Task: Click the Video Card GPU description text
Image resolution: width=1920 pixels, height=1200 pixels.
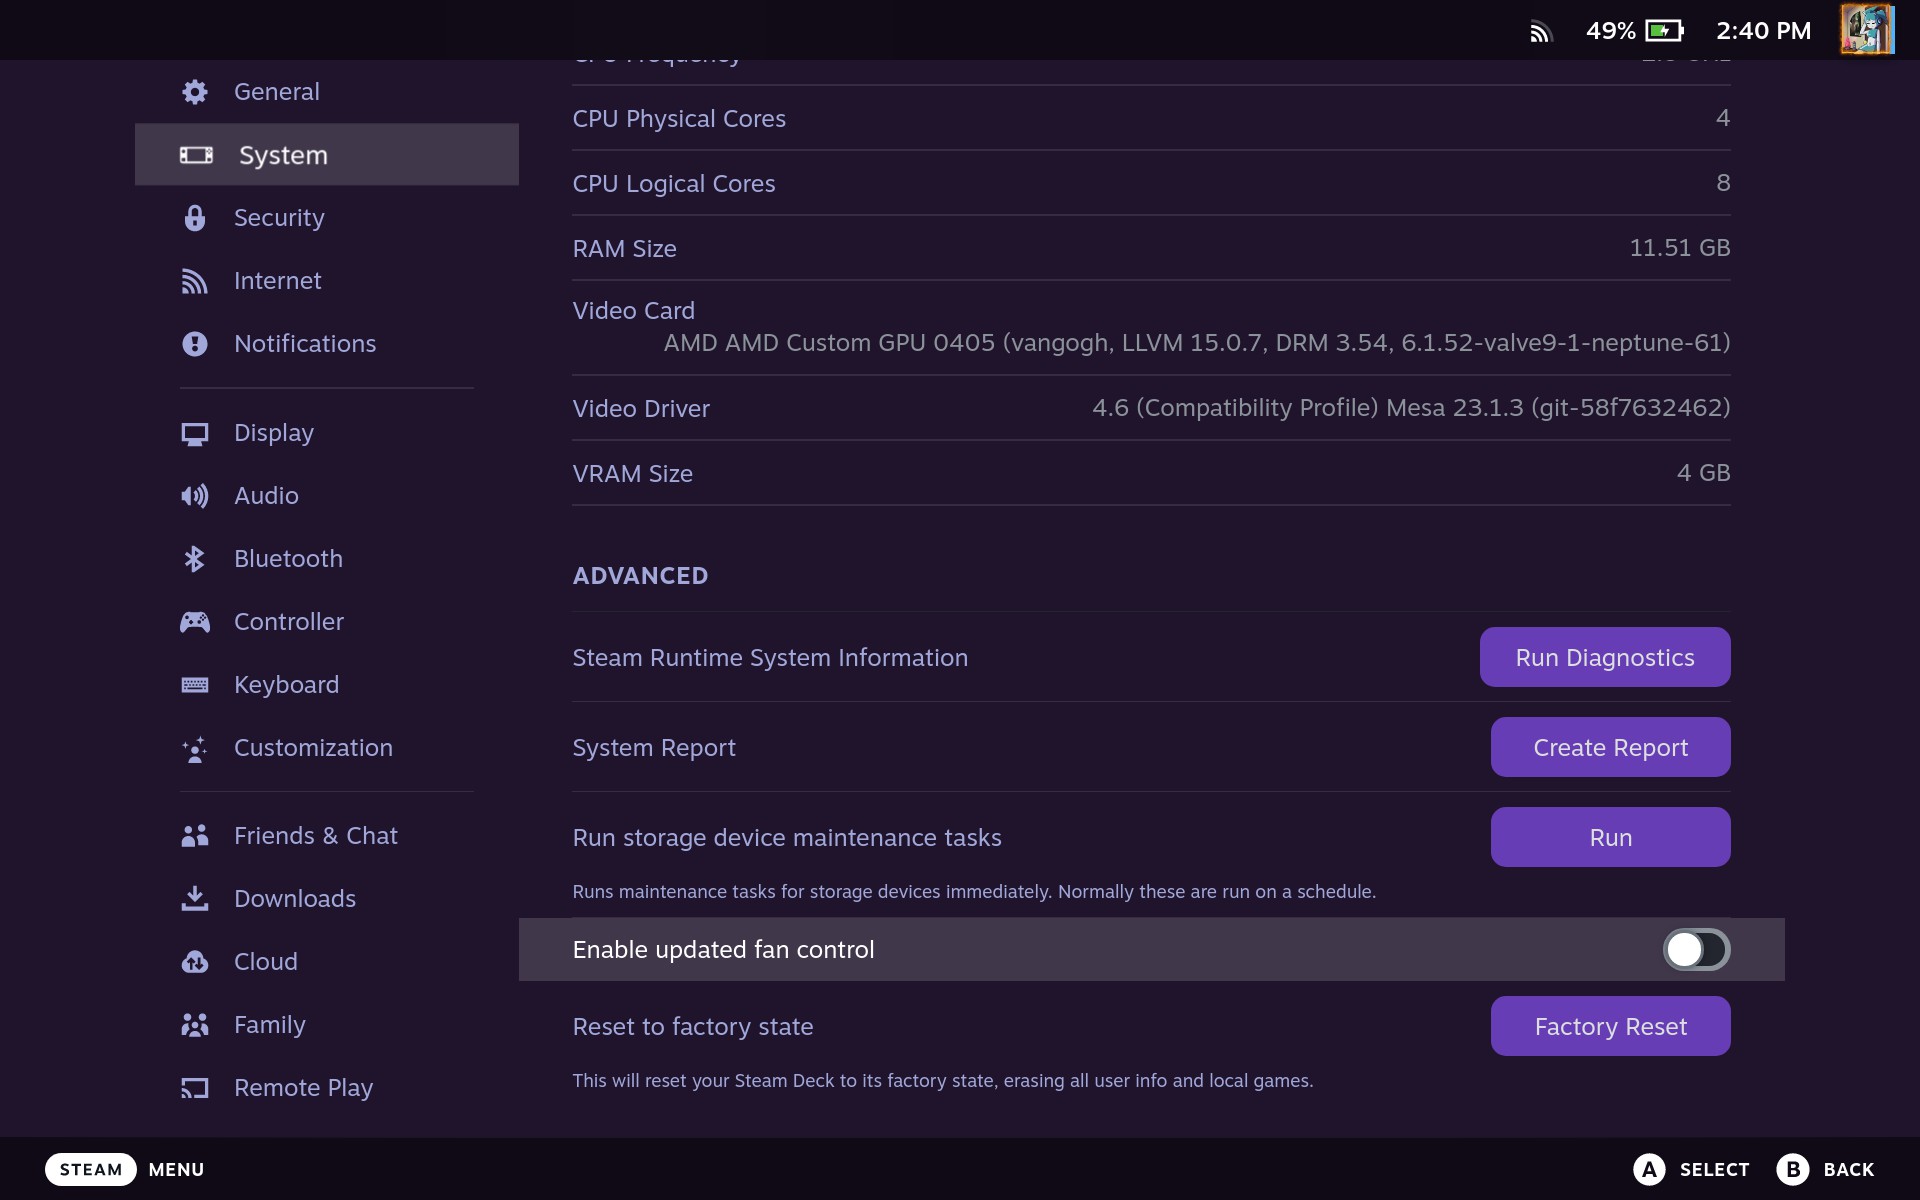Action: point(1197,343)
